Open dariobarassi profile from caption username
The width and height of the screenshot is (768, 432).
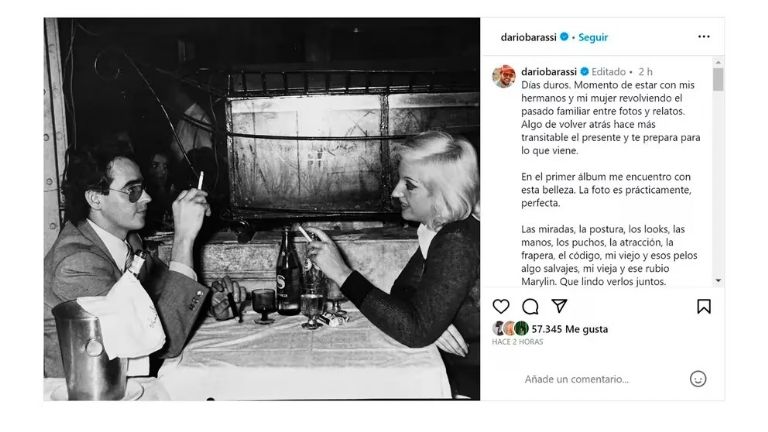click(549, 72)
